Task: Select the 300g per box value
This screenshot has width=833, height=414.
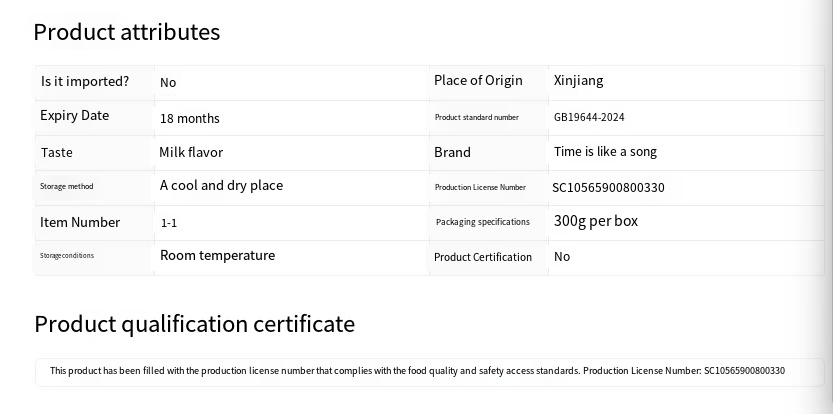Action: click(x=595, y=220)
